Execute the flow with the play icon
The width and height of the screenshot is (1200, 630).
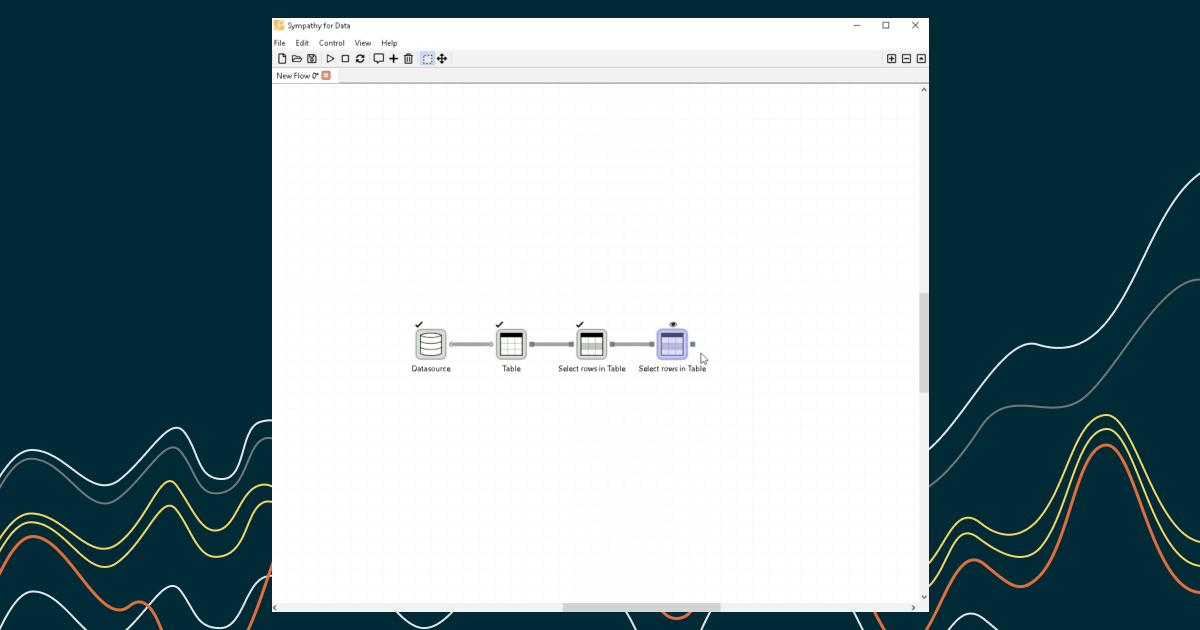(x=330, y=59)
